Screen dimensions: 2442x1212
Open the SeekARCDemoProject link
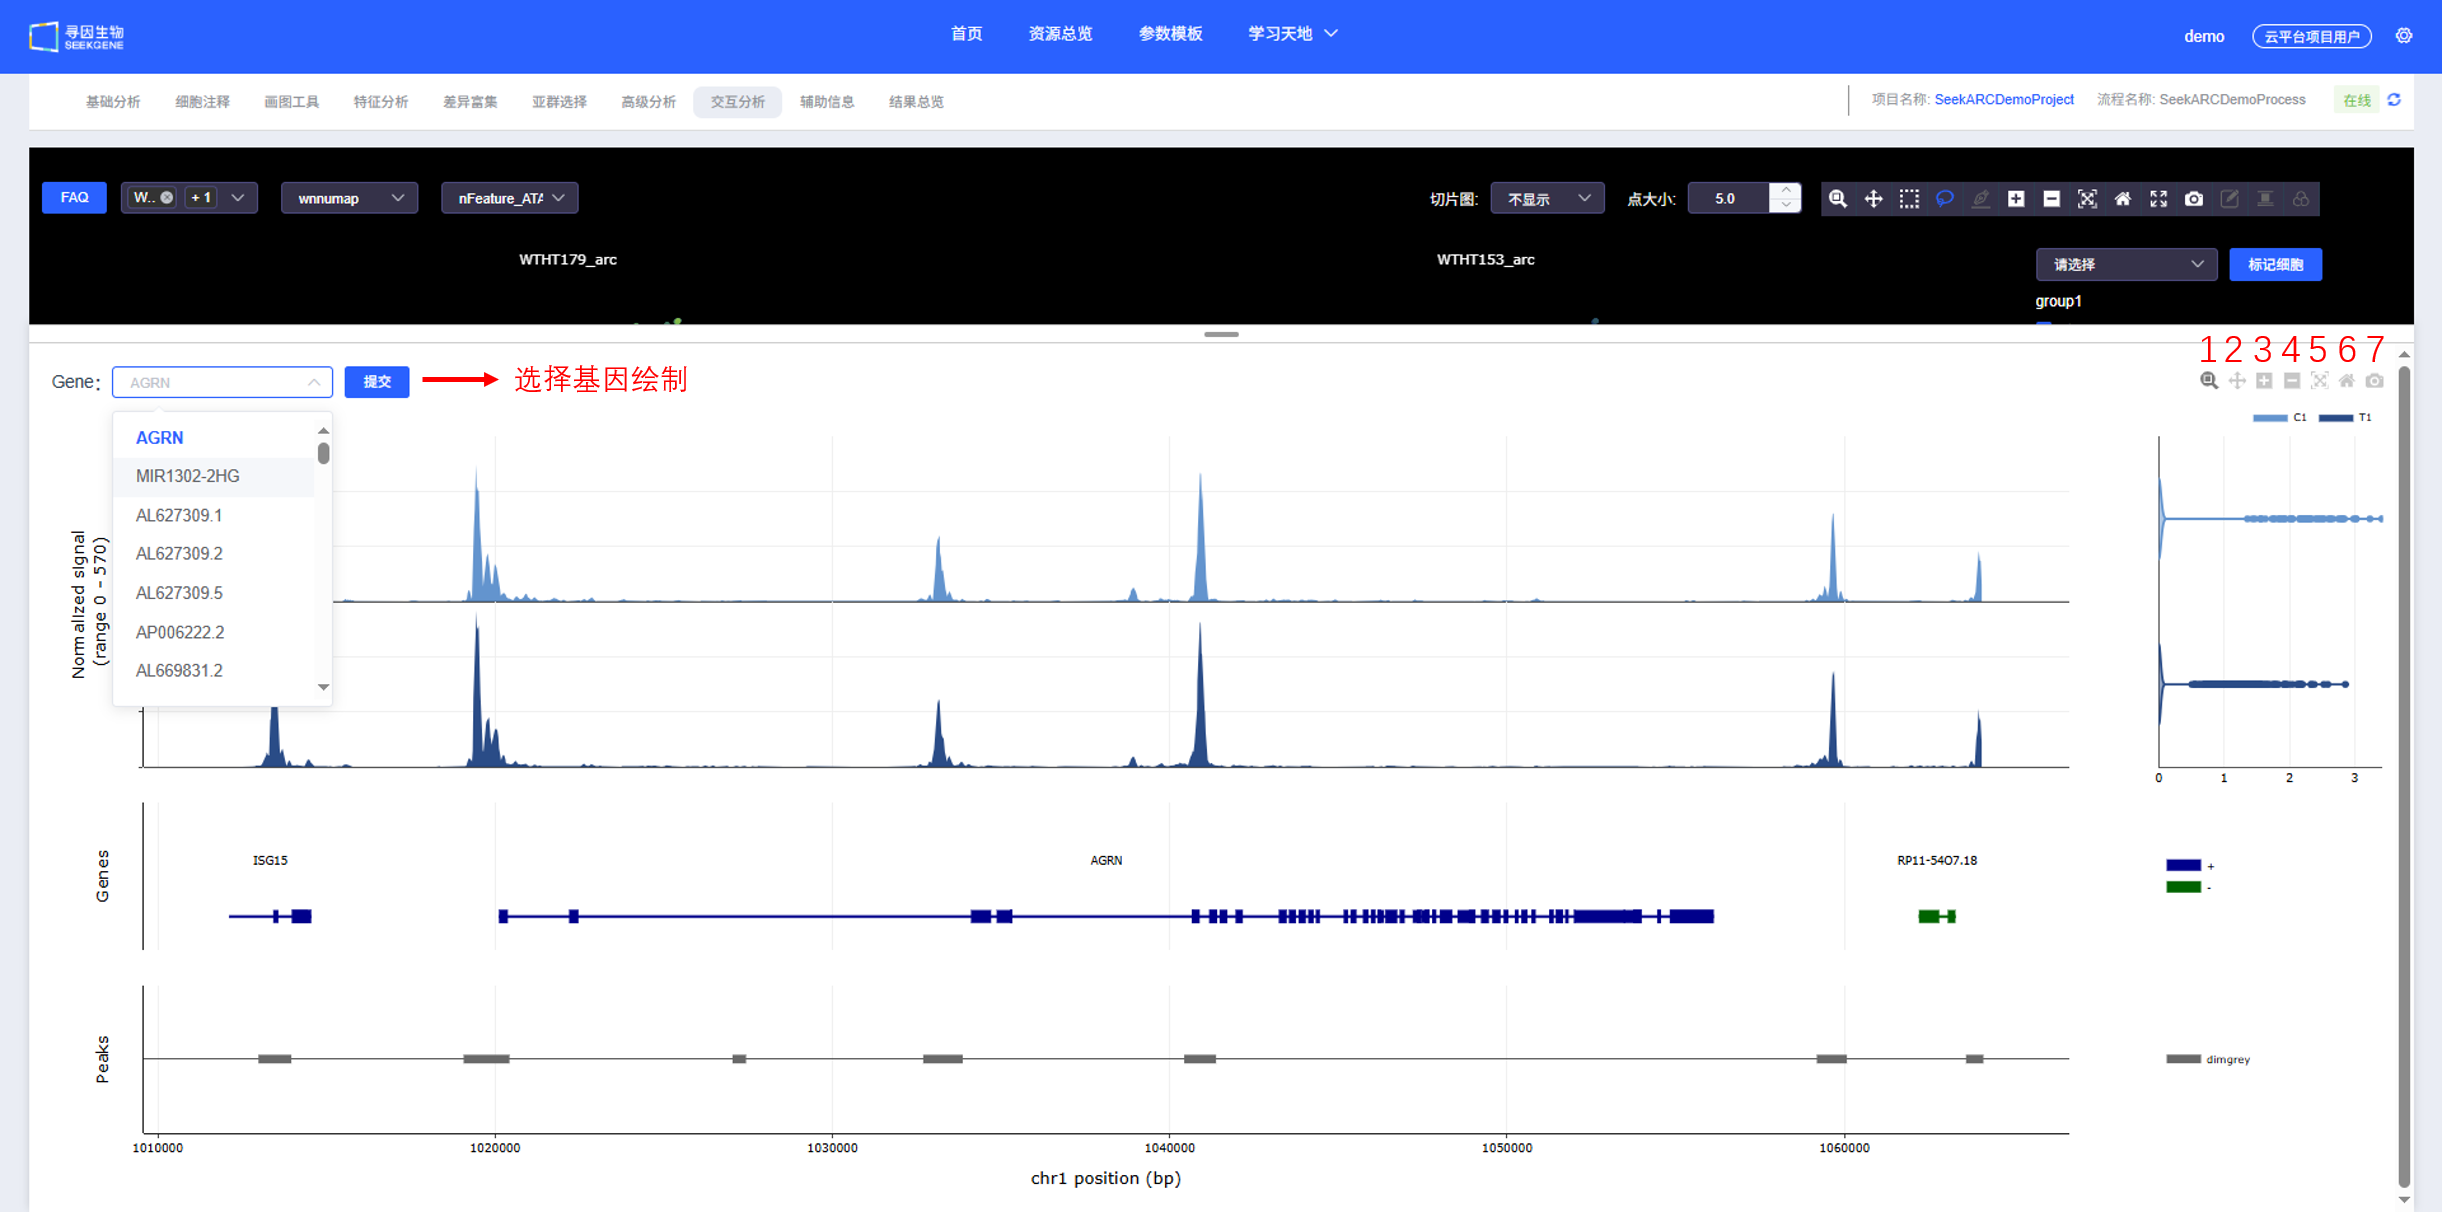pyautogui.click(x=2003, y=100)
